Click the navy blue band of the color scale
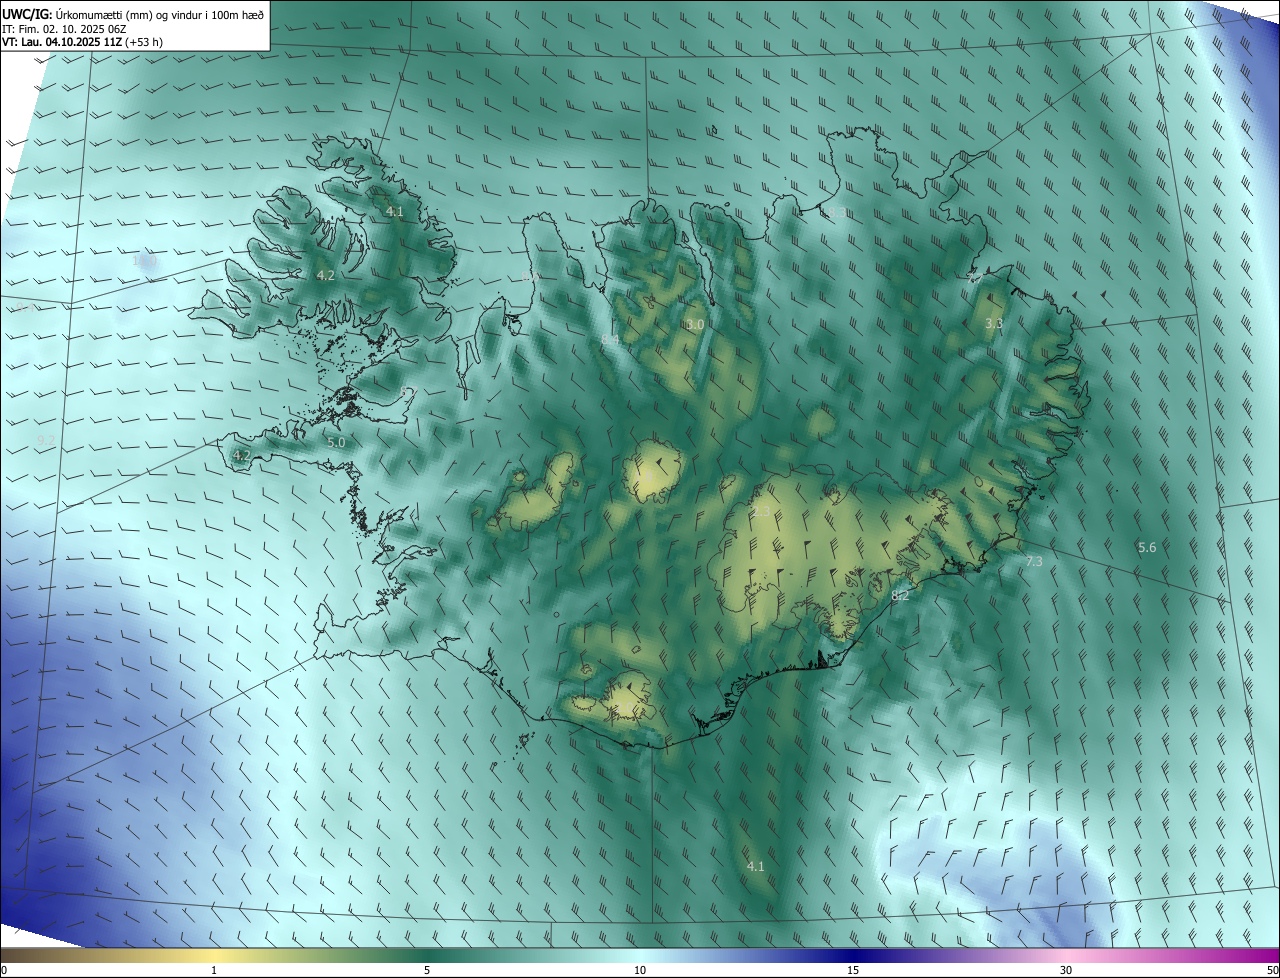The image size is (1280, 978). (853, 955)
